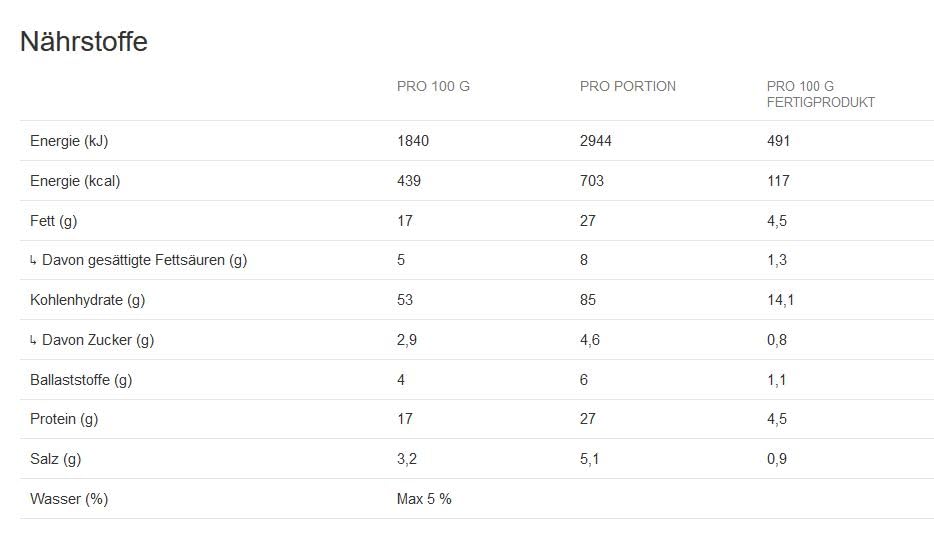Screen dimensions: 934x560
Task: Click the Protein (g) row label
Action: [x=64, y=419]
